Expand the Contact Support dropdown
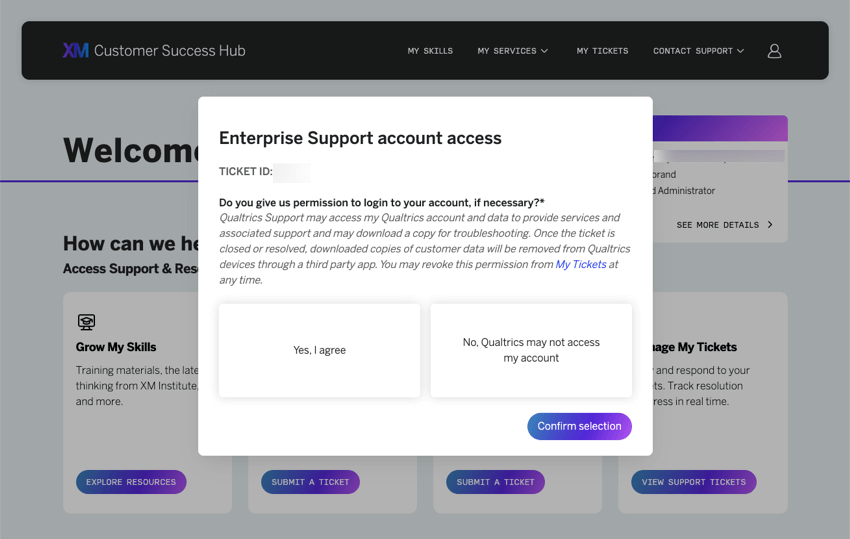 (x=698, y=51)
